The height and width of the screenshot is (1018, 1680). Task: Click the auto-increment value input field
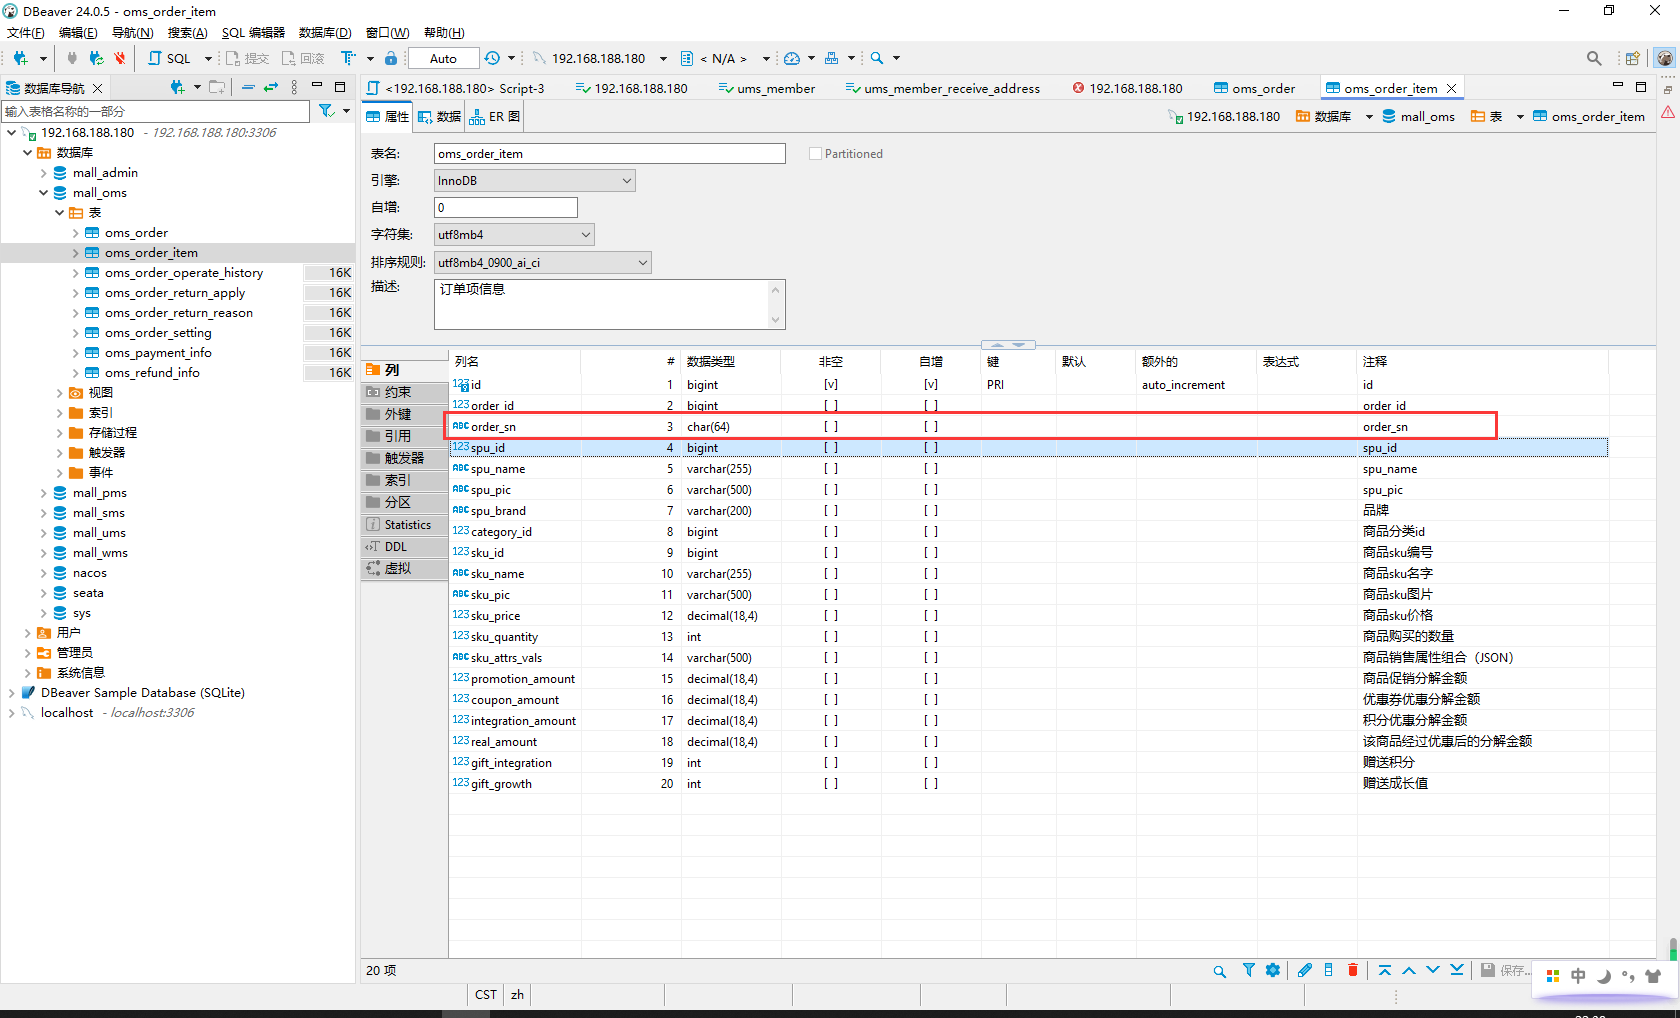(506, 208)
